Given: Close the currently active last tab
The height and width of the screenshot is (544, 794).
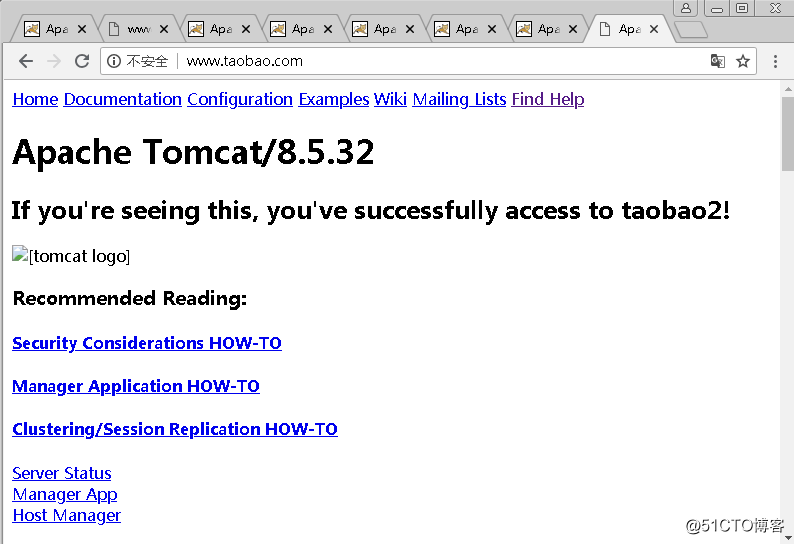Looking at the screenshot, I should tap(654, 29).
